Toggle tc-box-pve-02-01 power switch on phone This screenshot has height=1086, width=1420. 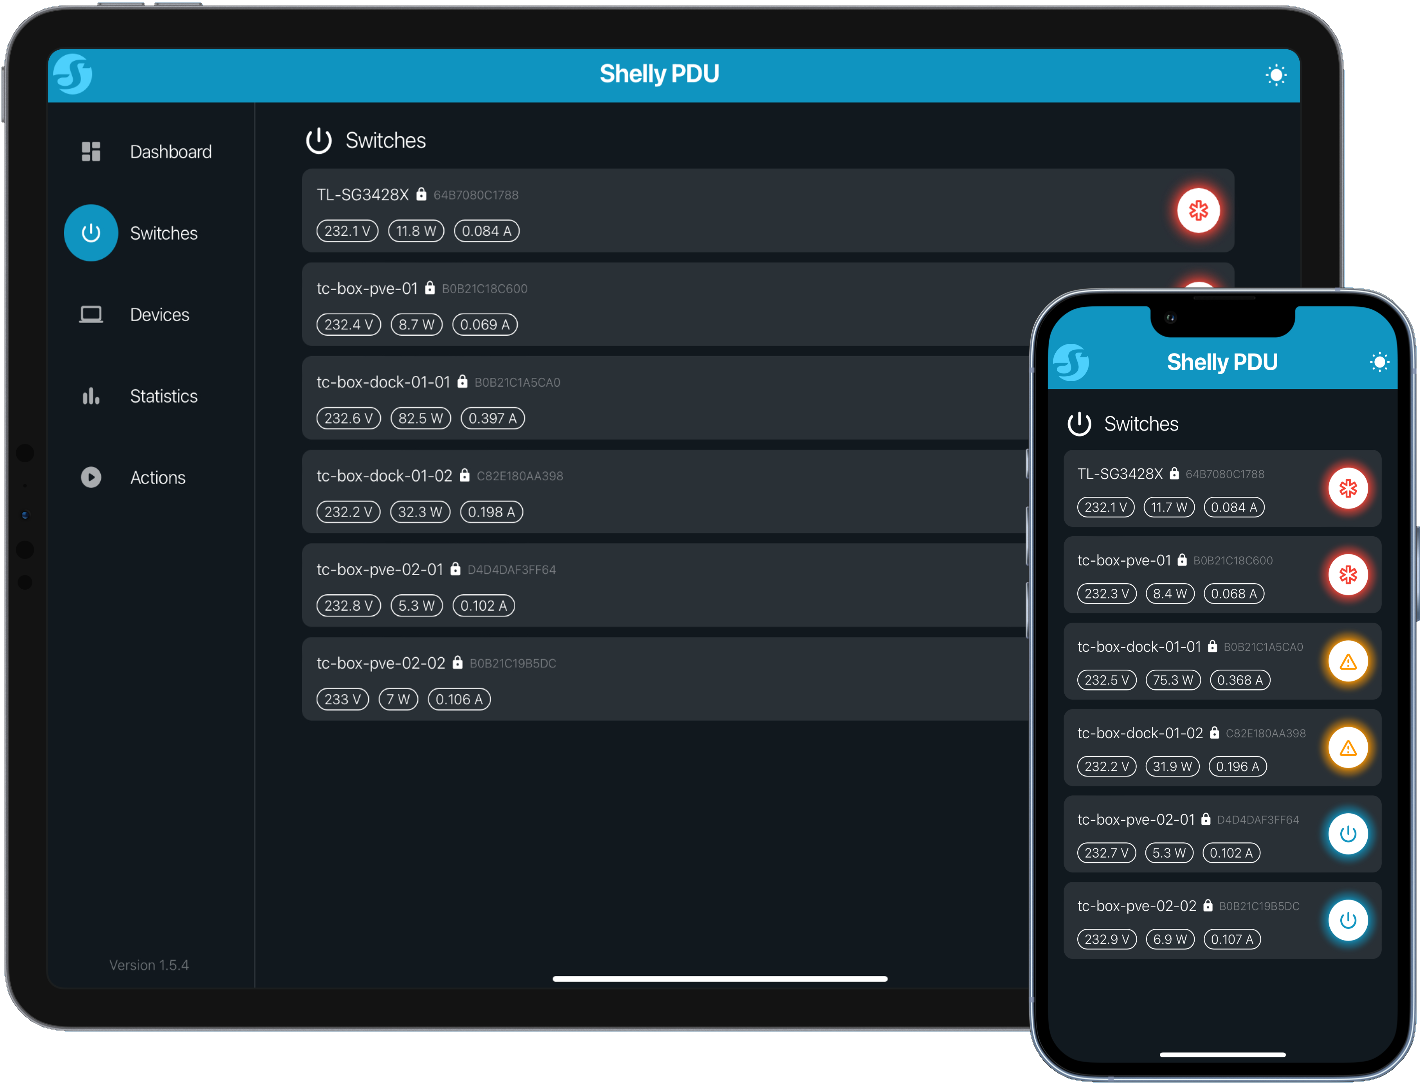pos(1348,834)
